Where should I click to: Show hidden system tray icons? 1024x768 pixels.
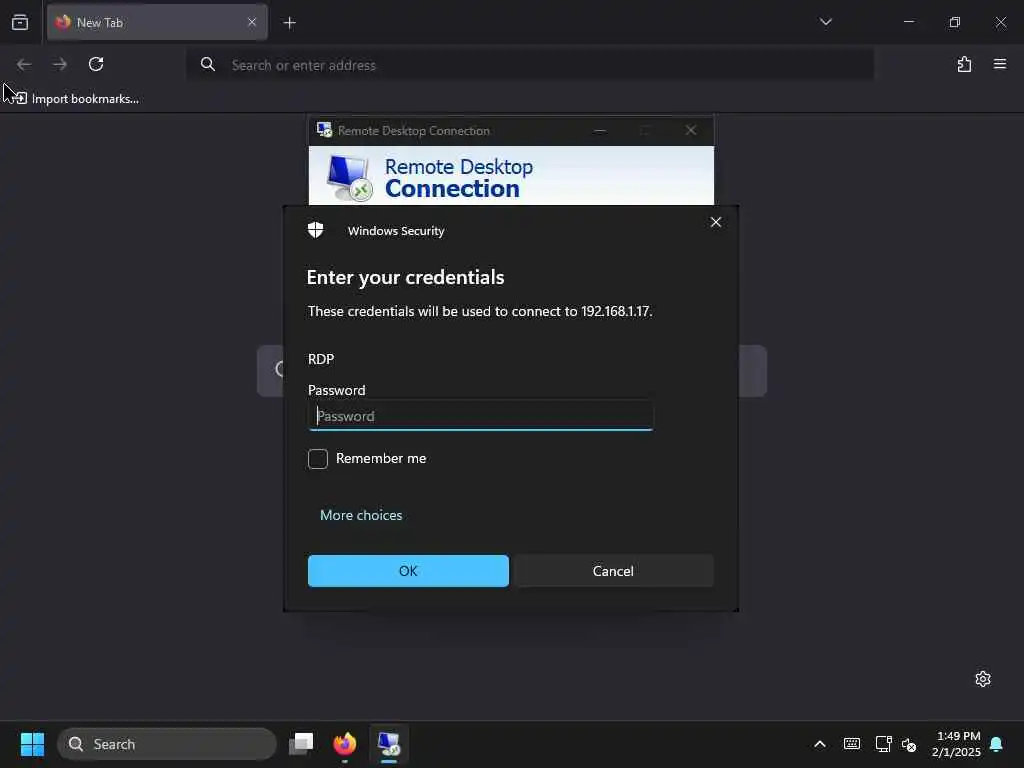[820, 744]
